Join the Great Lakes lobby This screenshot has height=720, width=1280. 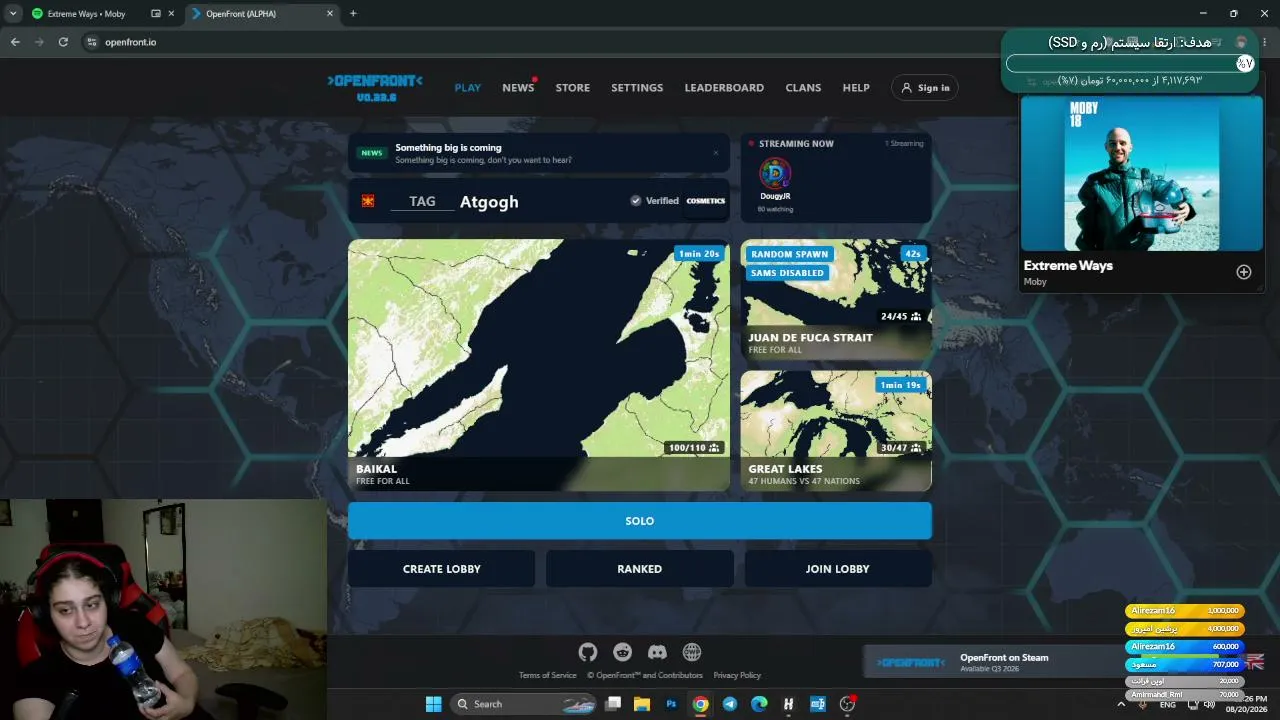[836, 431]
